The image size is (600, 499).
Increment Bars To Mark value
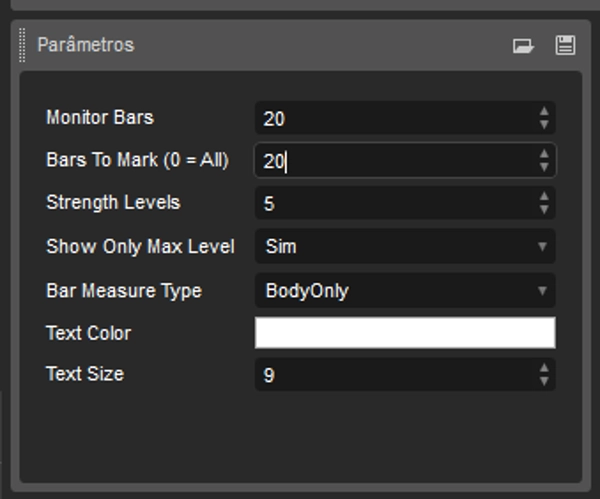pyautogui.click(x=544, y=154)
